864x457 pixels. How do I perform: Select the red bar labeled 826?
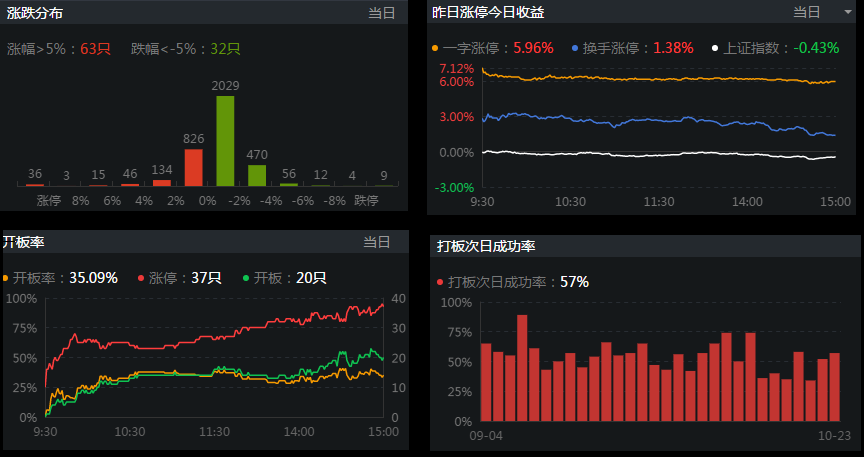point(193,168)
